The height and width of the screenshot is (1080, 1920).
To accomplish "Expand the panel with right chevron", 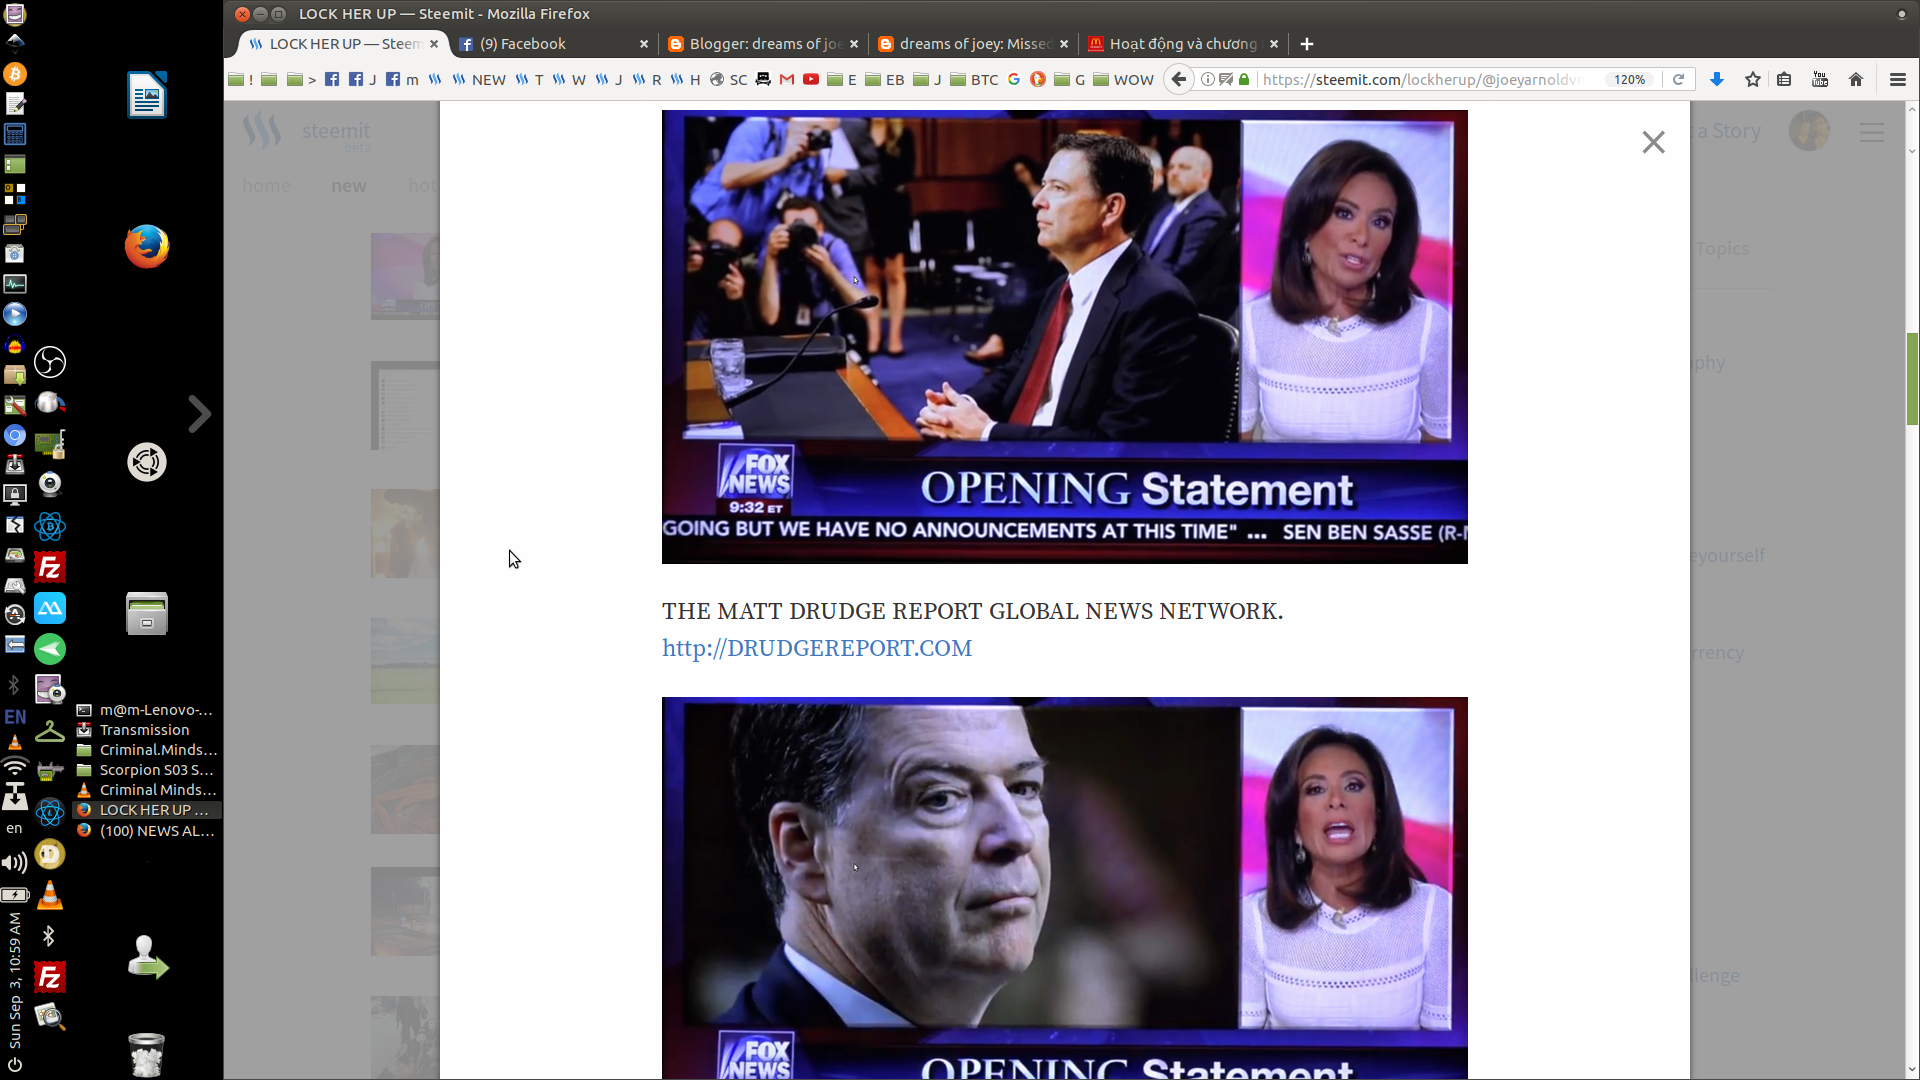I will pyautogui.click(x=200, y=414).
